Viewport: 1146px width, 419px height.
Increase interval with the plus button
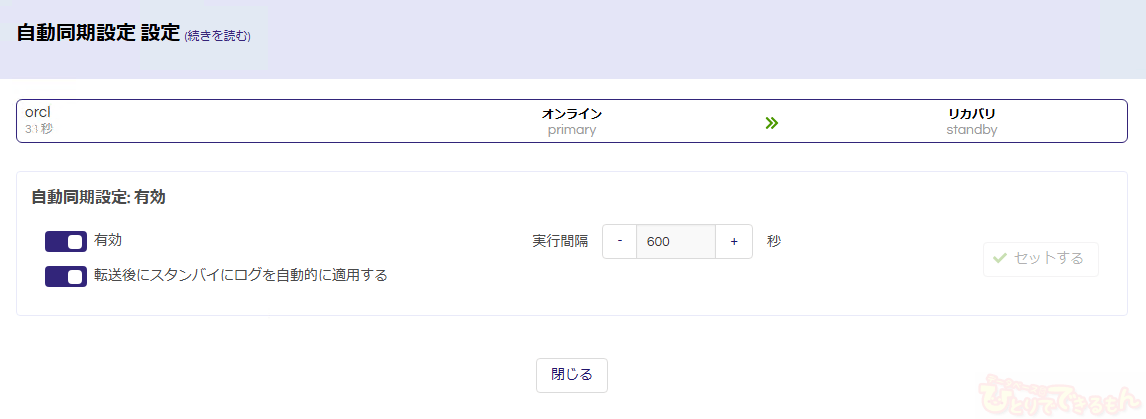point(734,241)
